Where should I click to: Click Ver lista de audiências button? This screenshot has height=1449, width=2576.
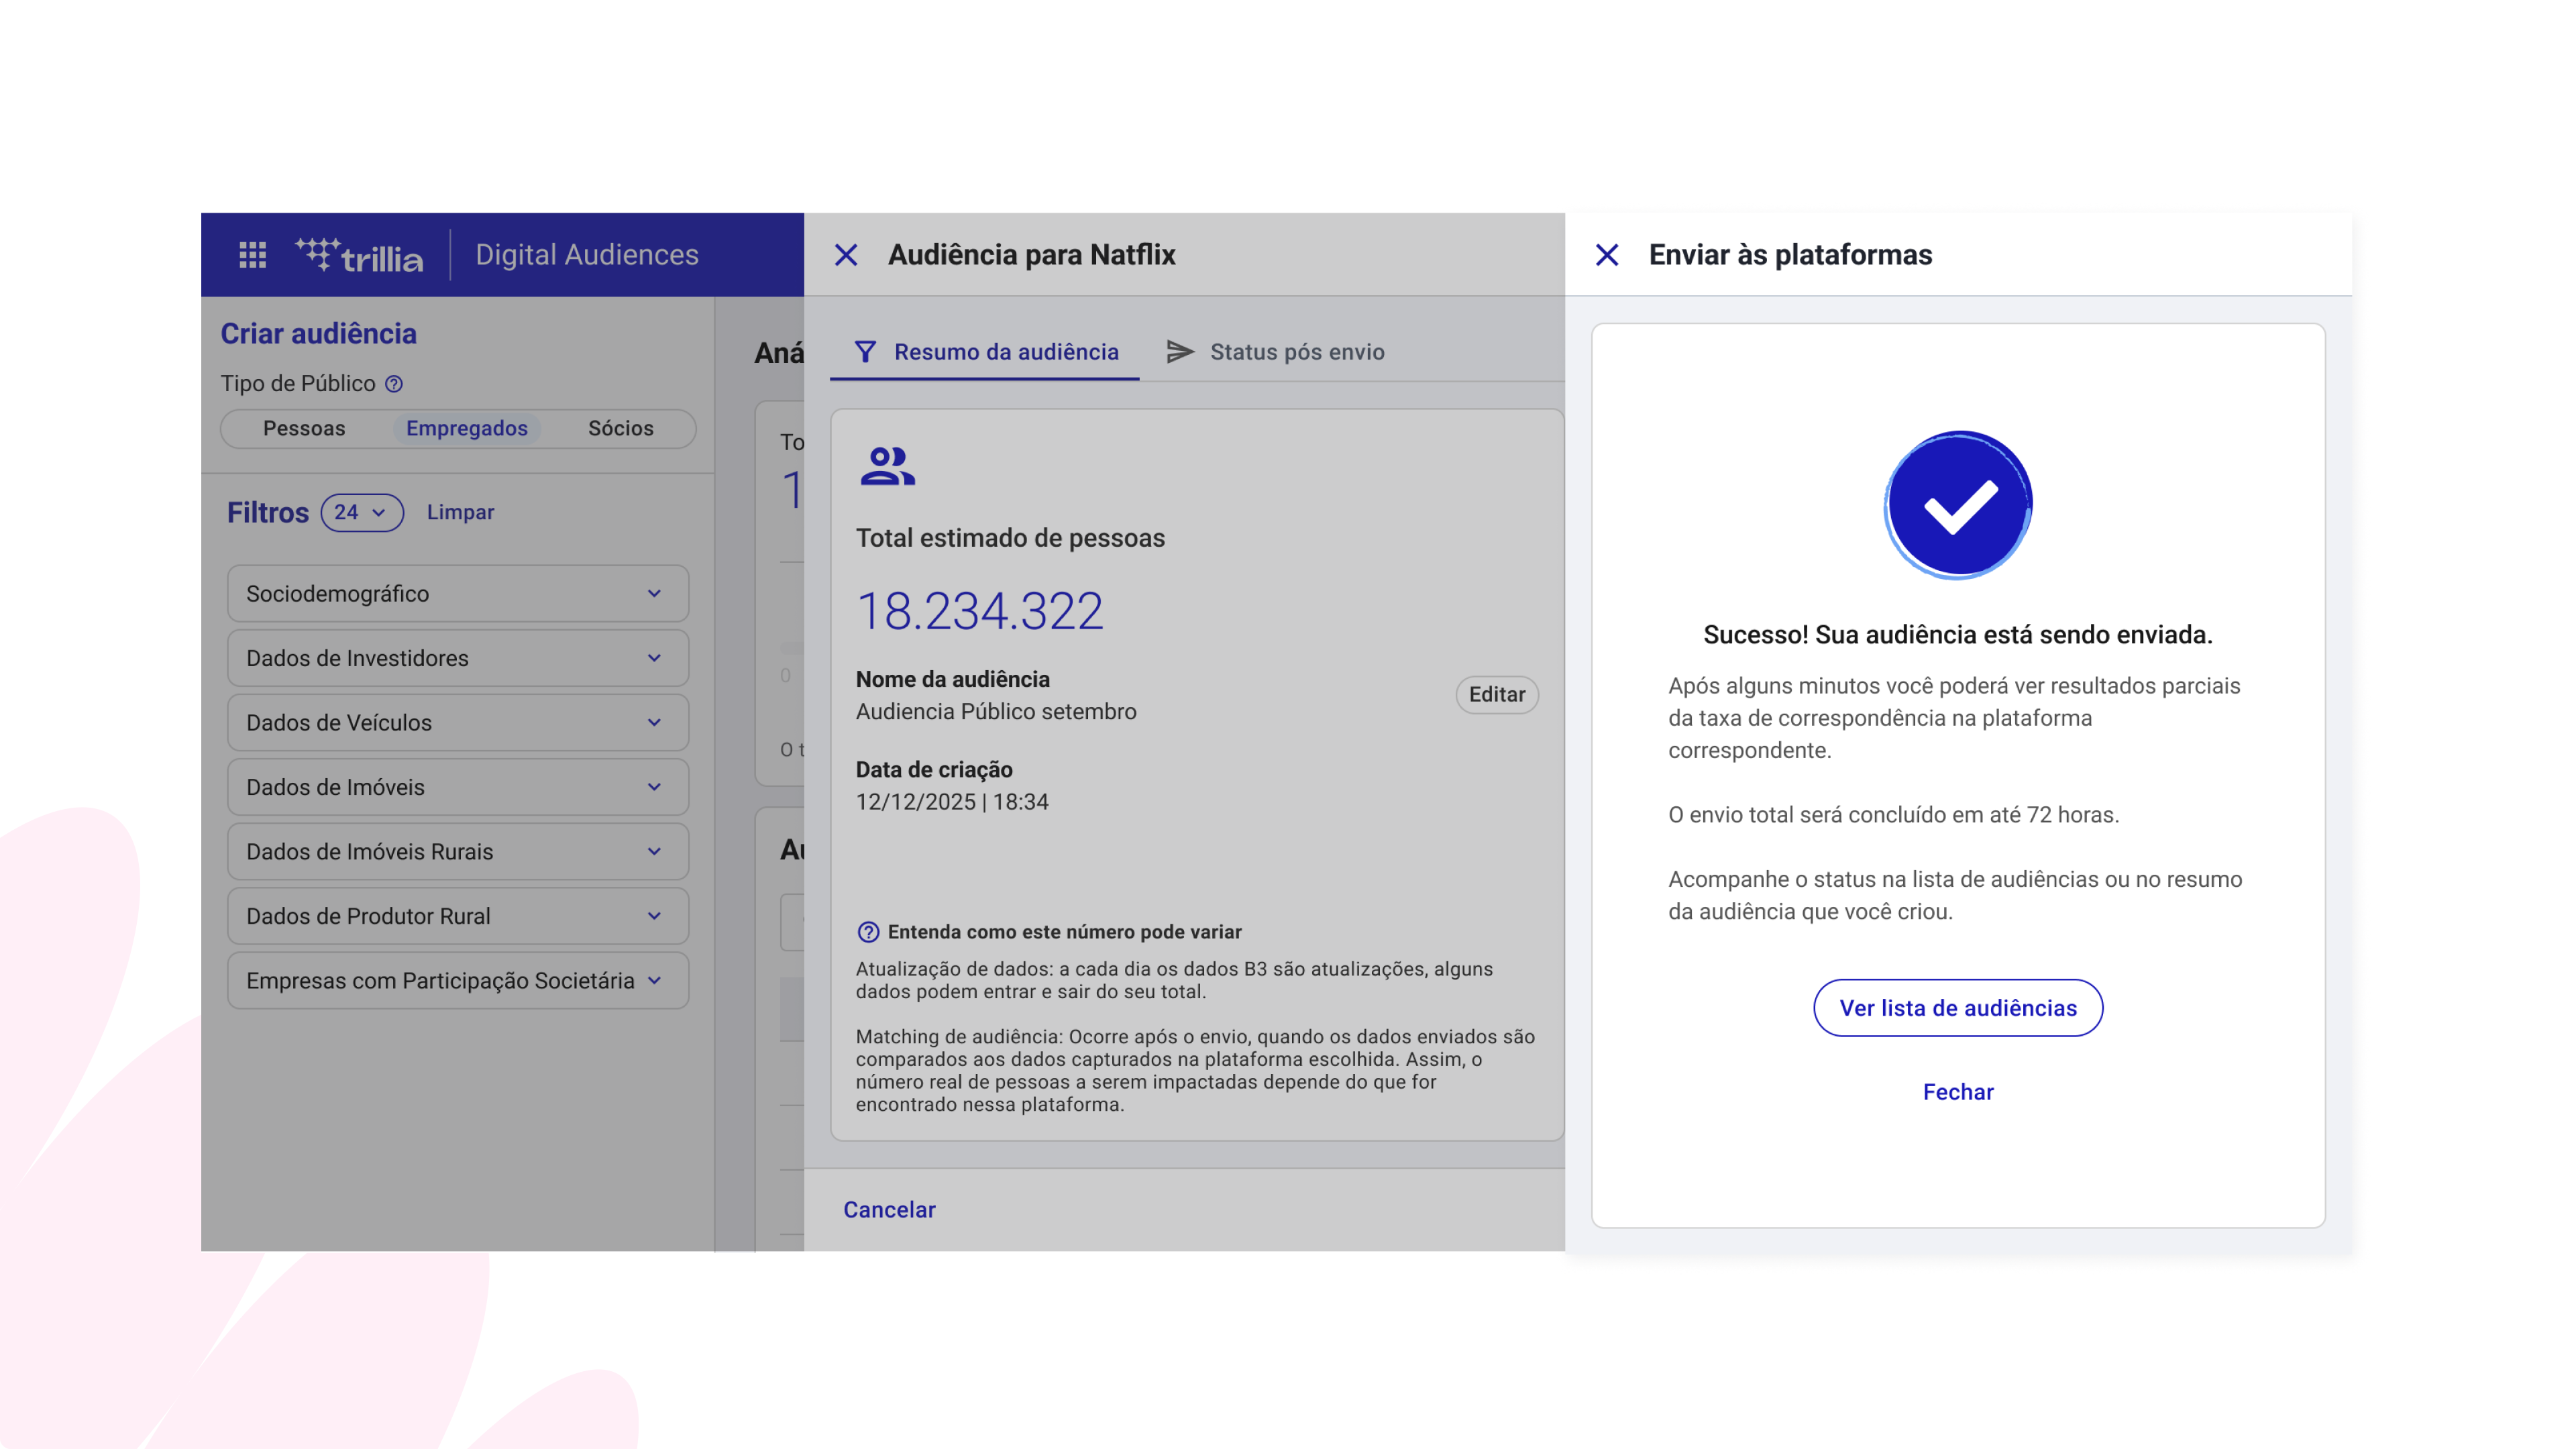pos(1958,1008)
